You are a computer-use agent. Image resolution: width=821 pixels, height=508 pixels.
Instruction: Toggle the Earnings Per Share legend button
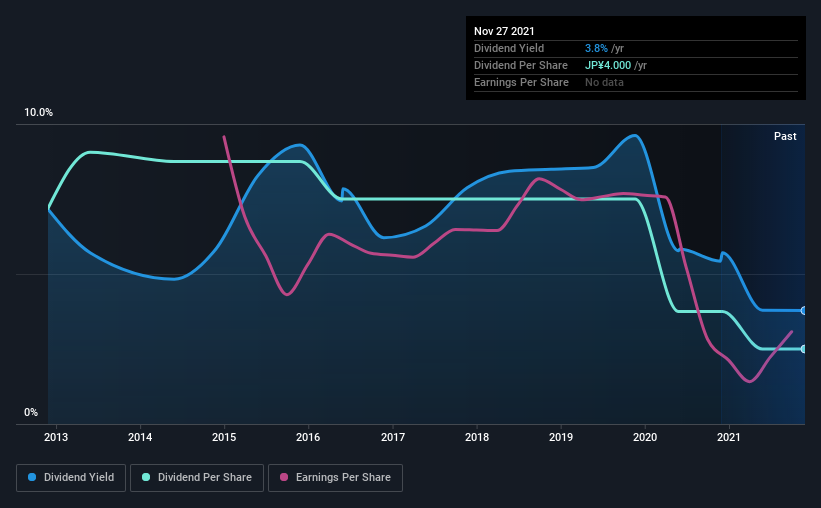point(335,478)
